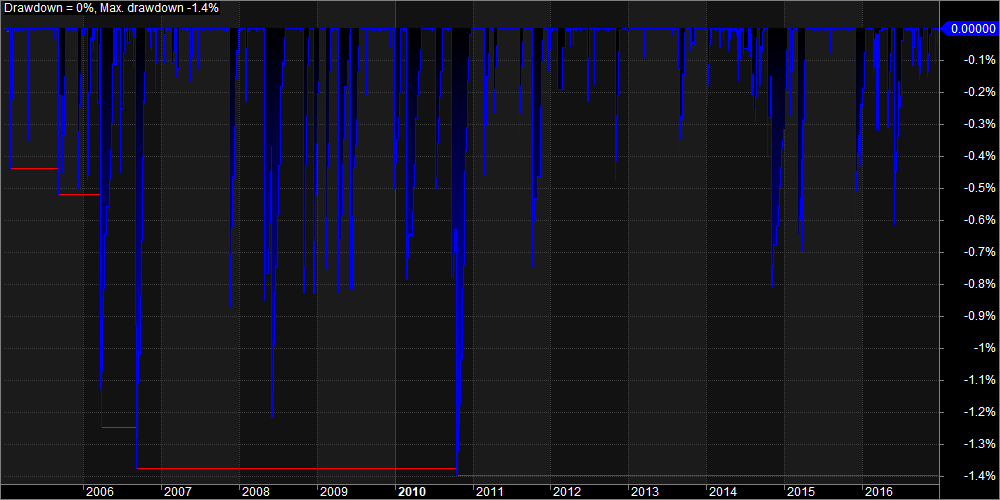Click the -0.1% y-axis label
1000x500 pixels.
coord(978,60)
